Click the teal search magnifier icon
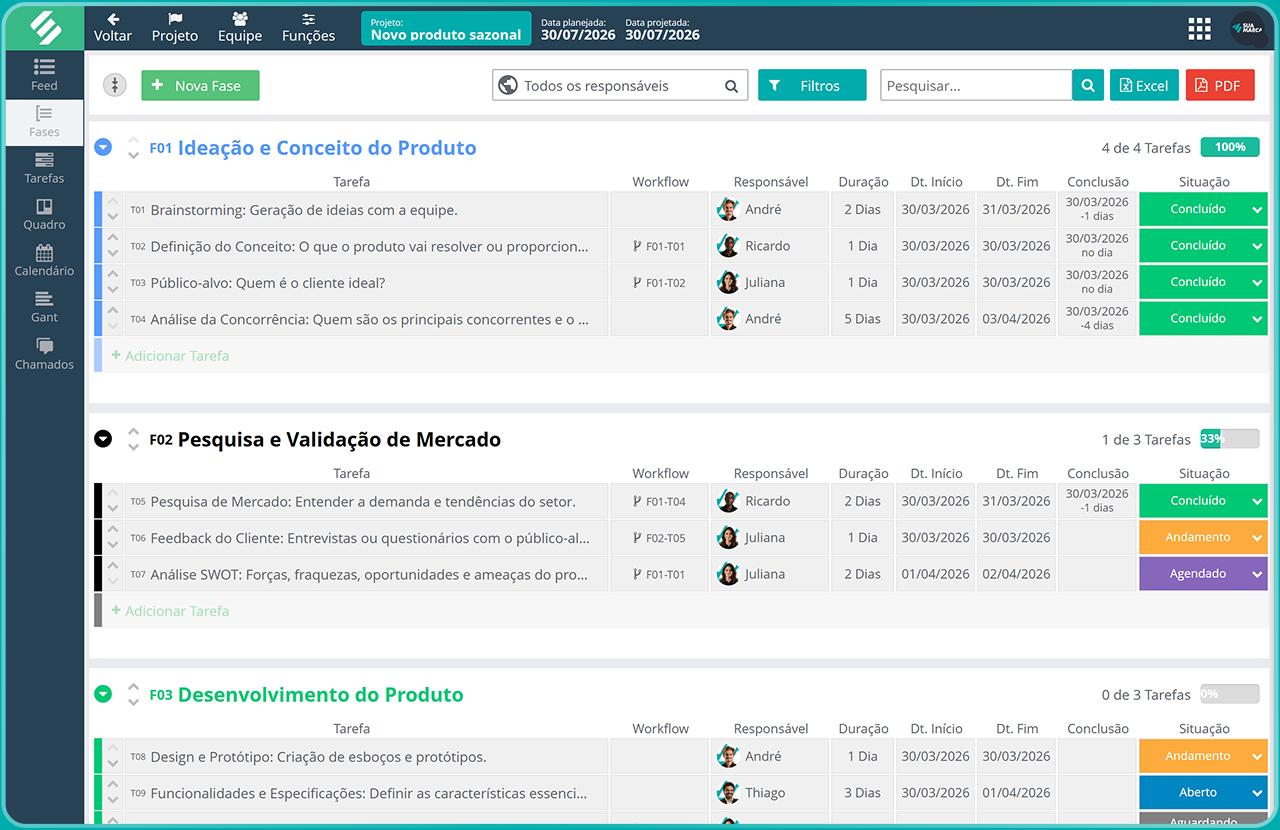Screen dimensions: 1280x830 (x=1087, y=85)
